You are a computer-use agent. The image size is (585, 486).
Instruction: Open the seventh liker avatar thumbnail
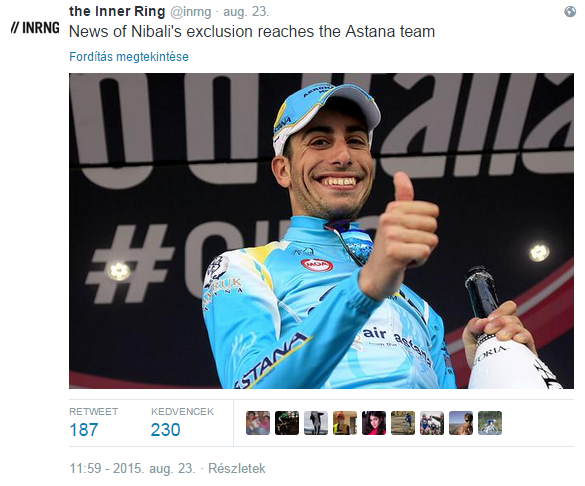432,423
